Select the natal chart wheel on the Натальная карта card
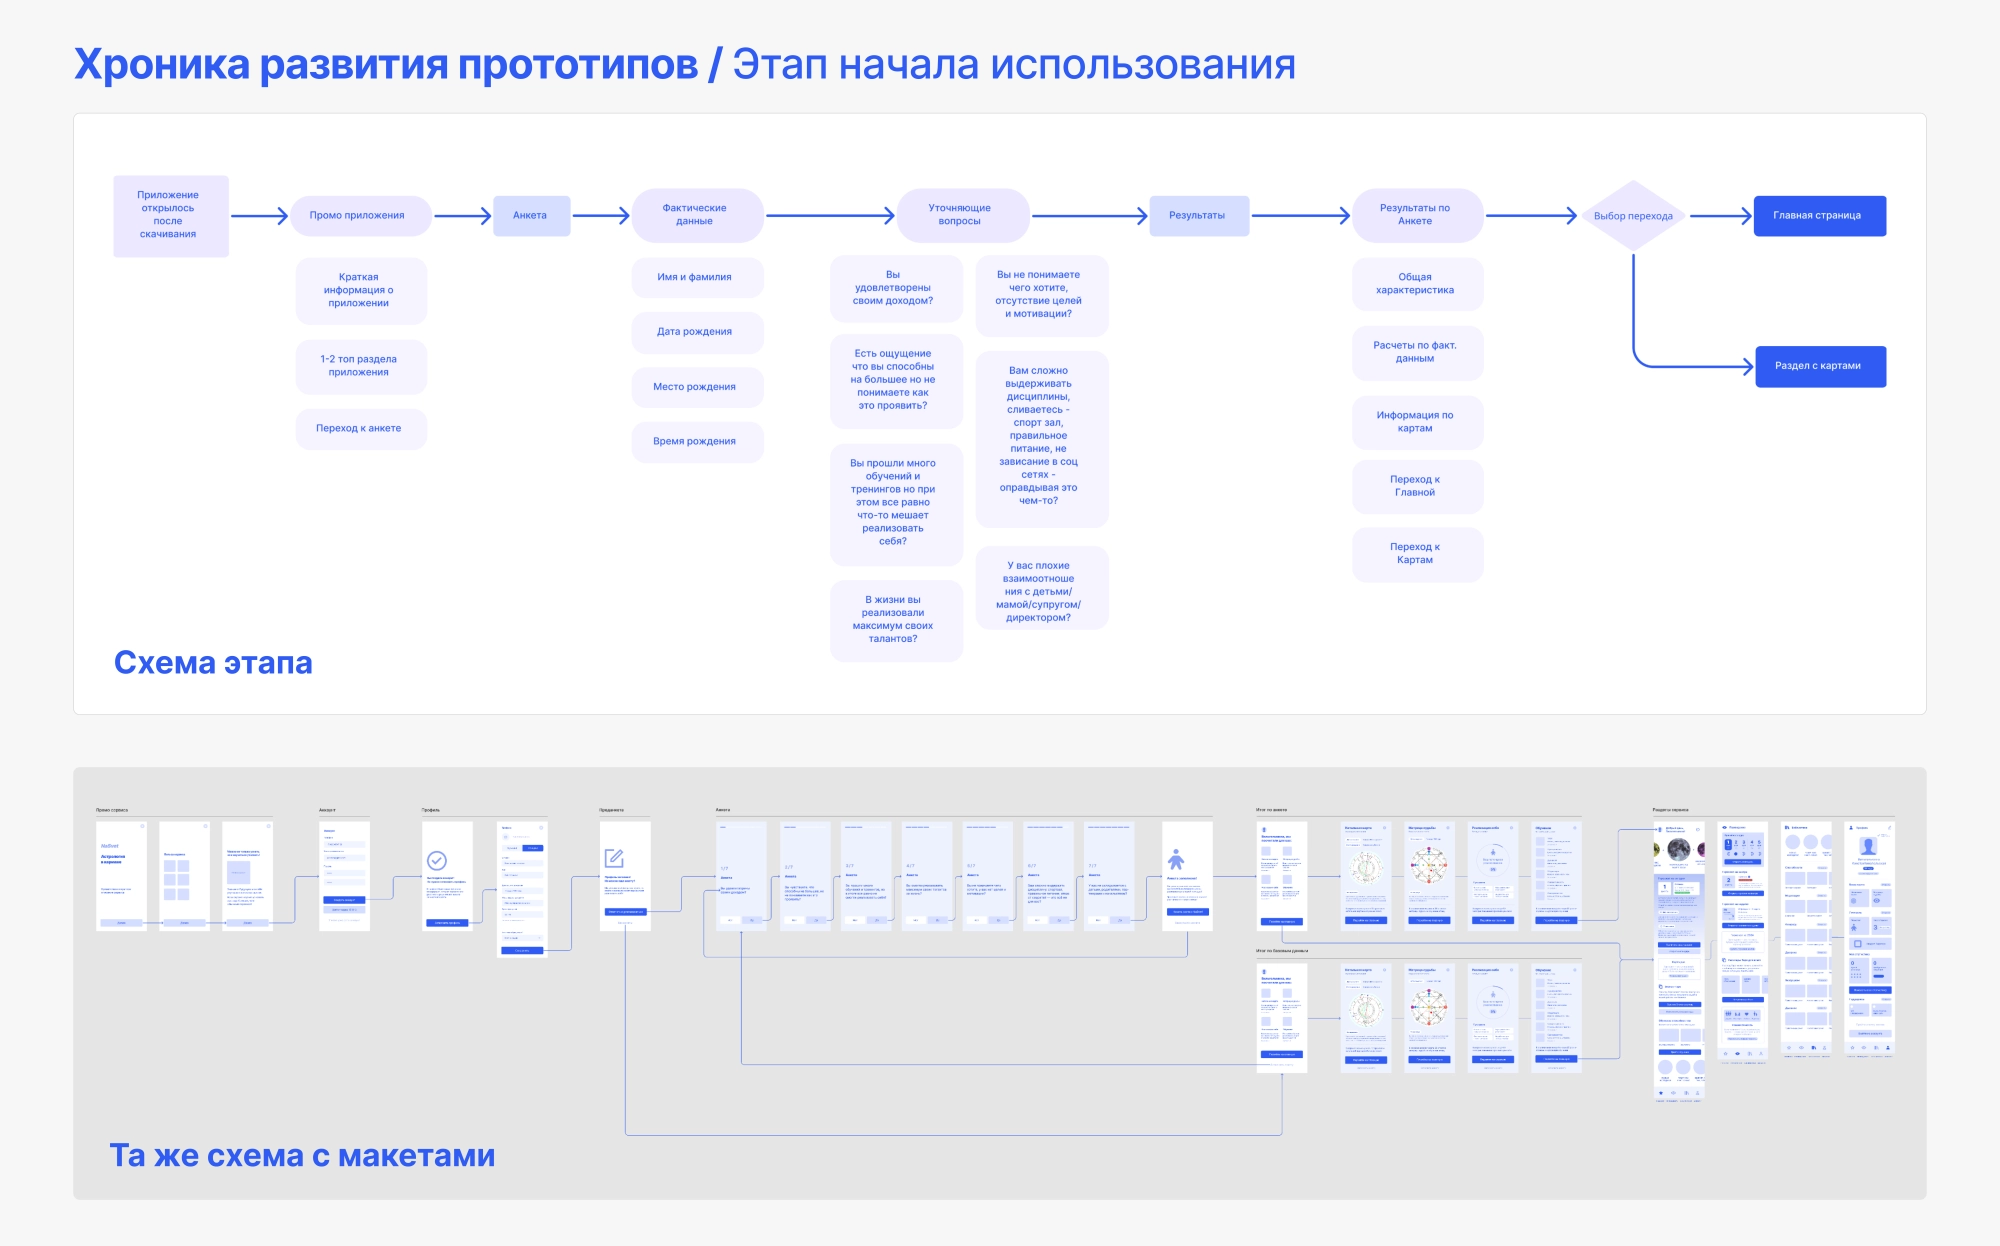 coord(1366,868)
